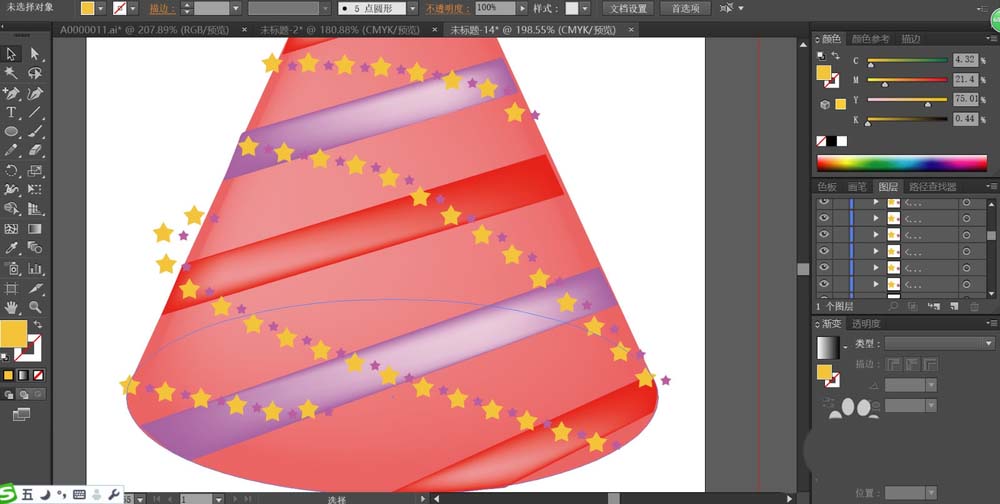Select the Shape Builder tool

11,209
